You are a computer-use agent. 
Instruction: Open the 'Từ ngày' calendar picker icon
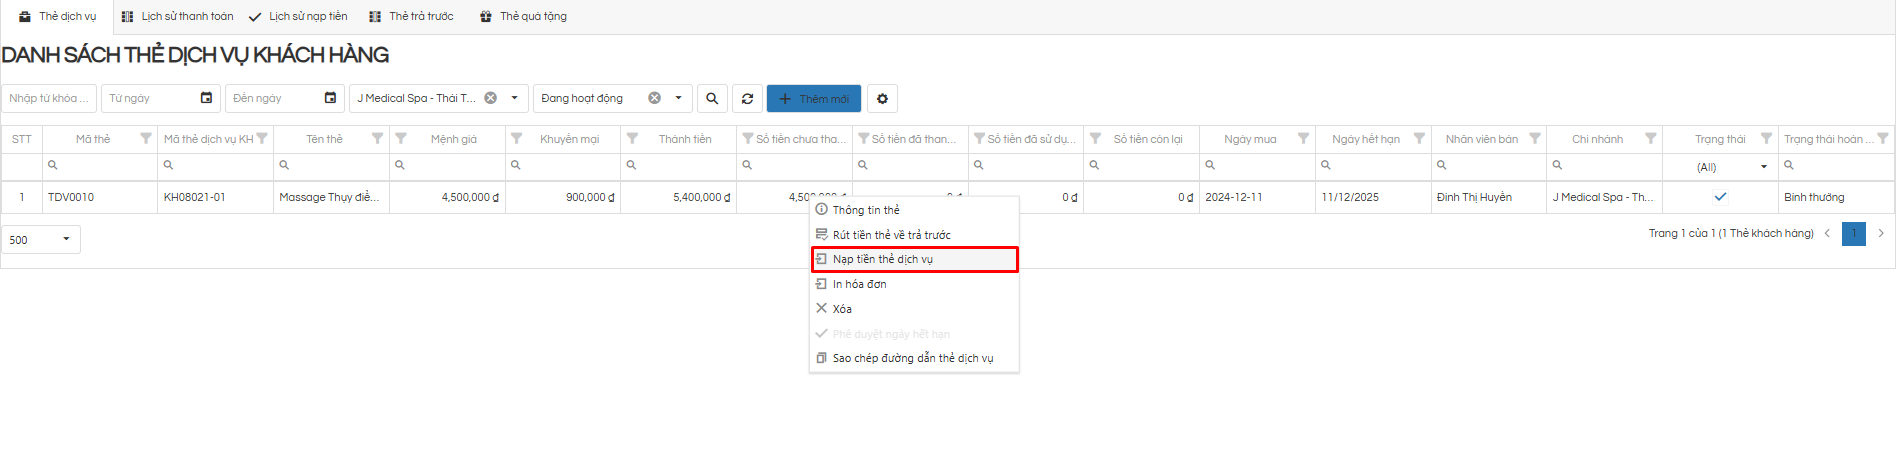[206, 98]
